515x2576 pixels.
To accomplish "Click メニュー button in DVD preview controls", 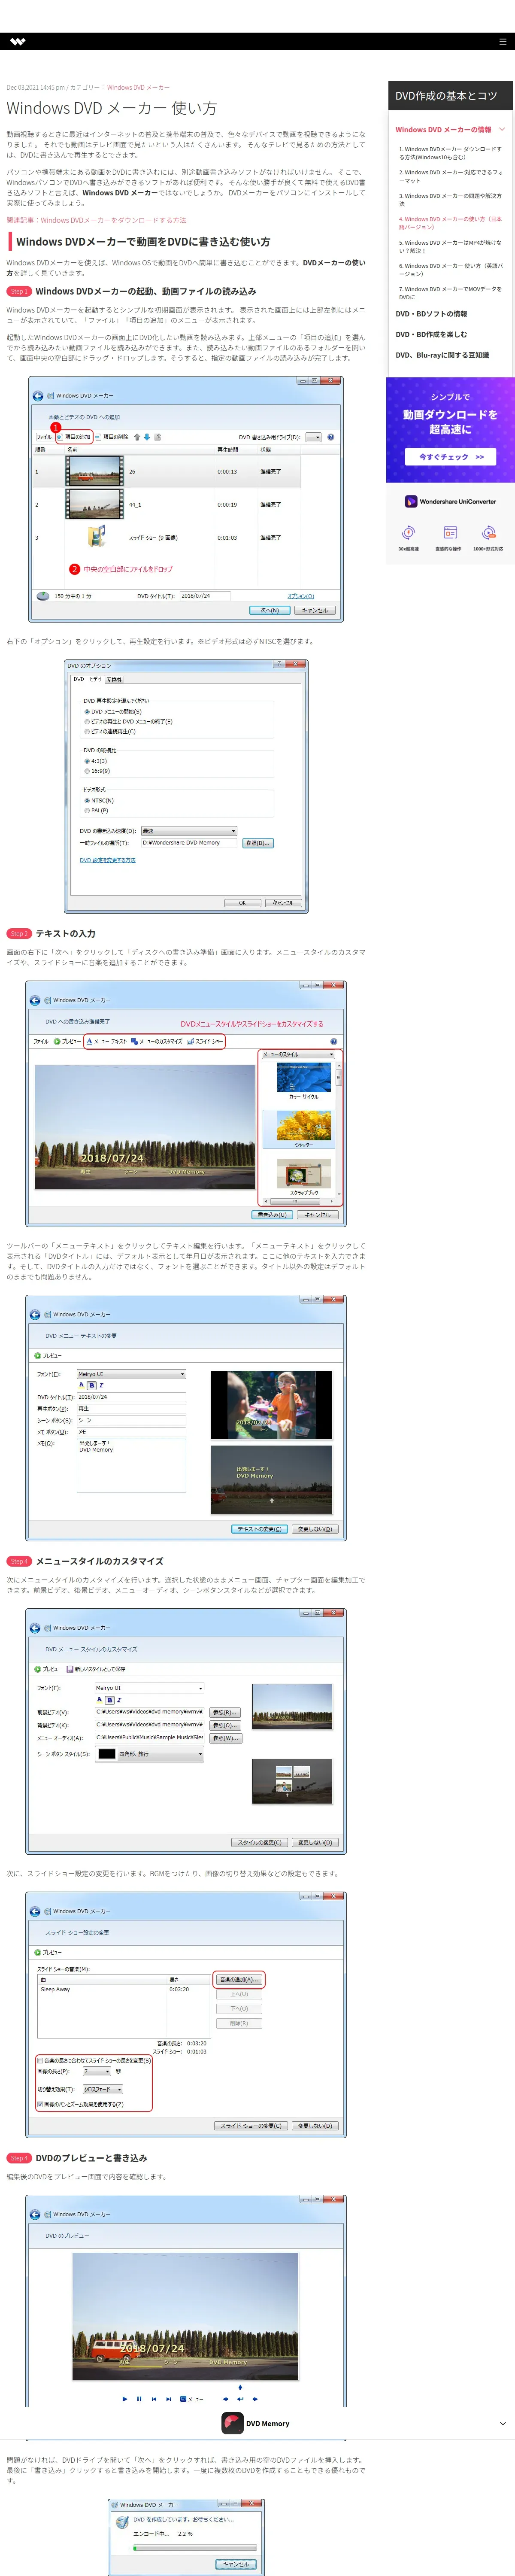I will [192, 2399].
